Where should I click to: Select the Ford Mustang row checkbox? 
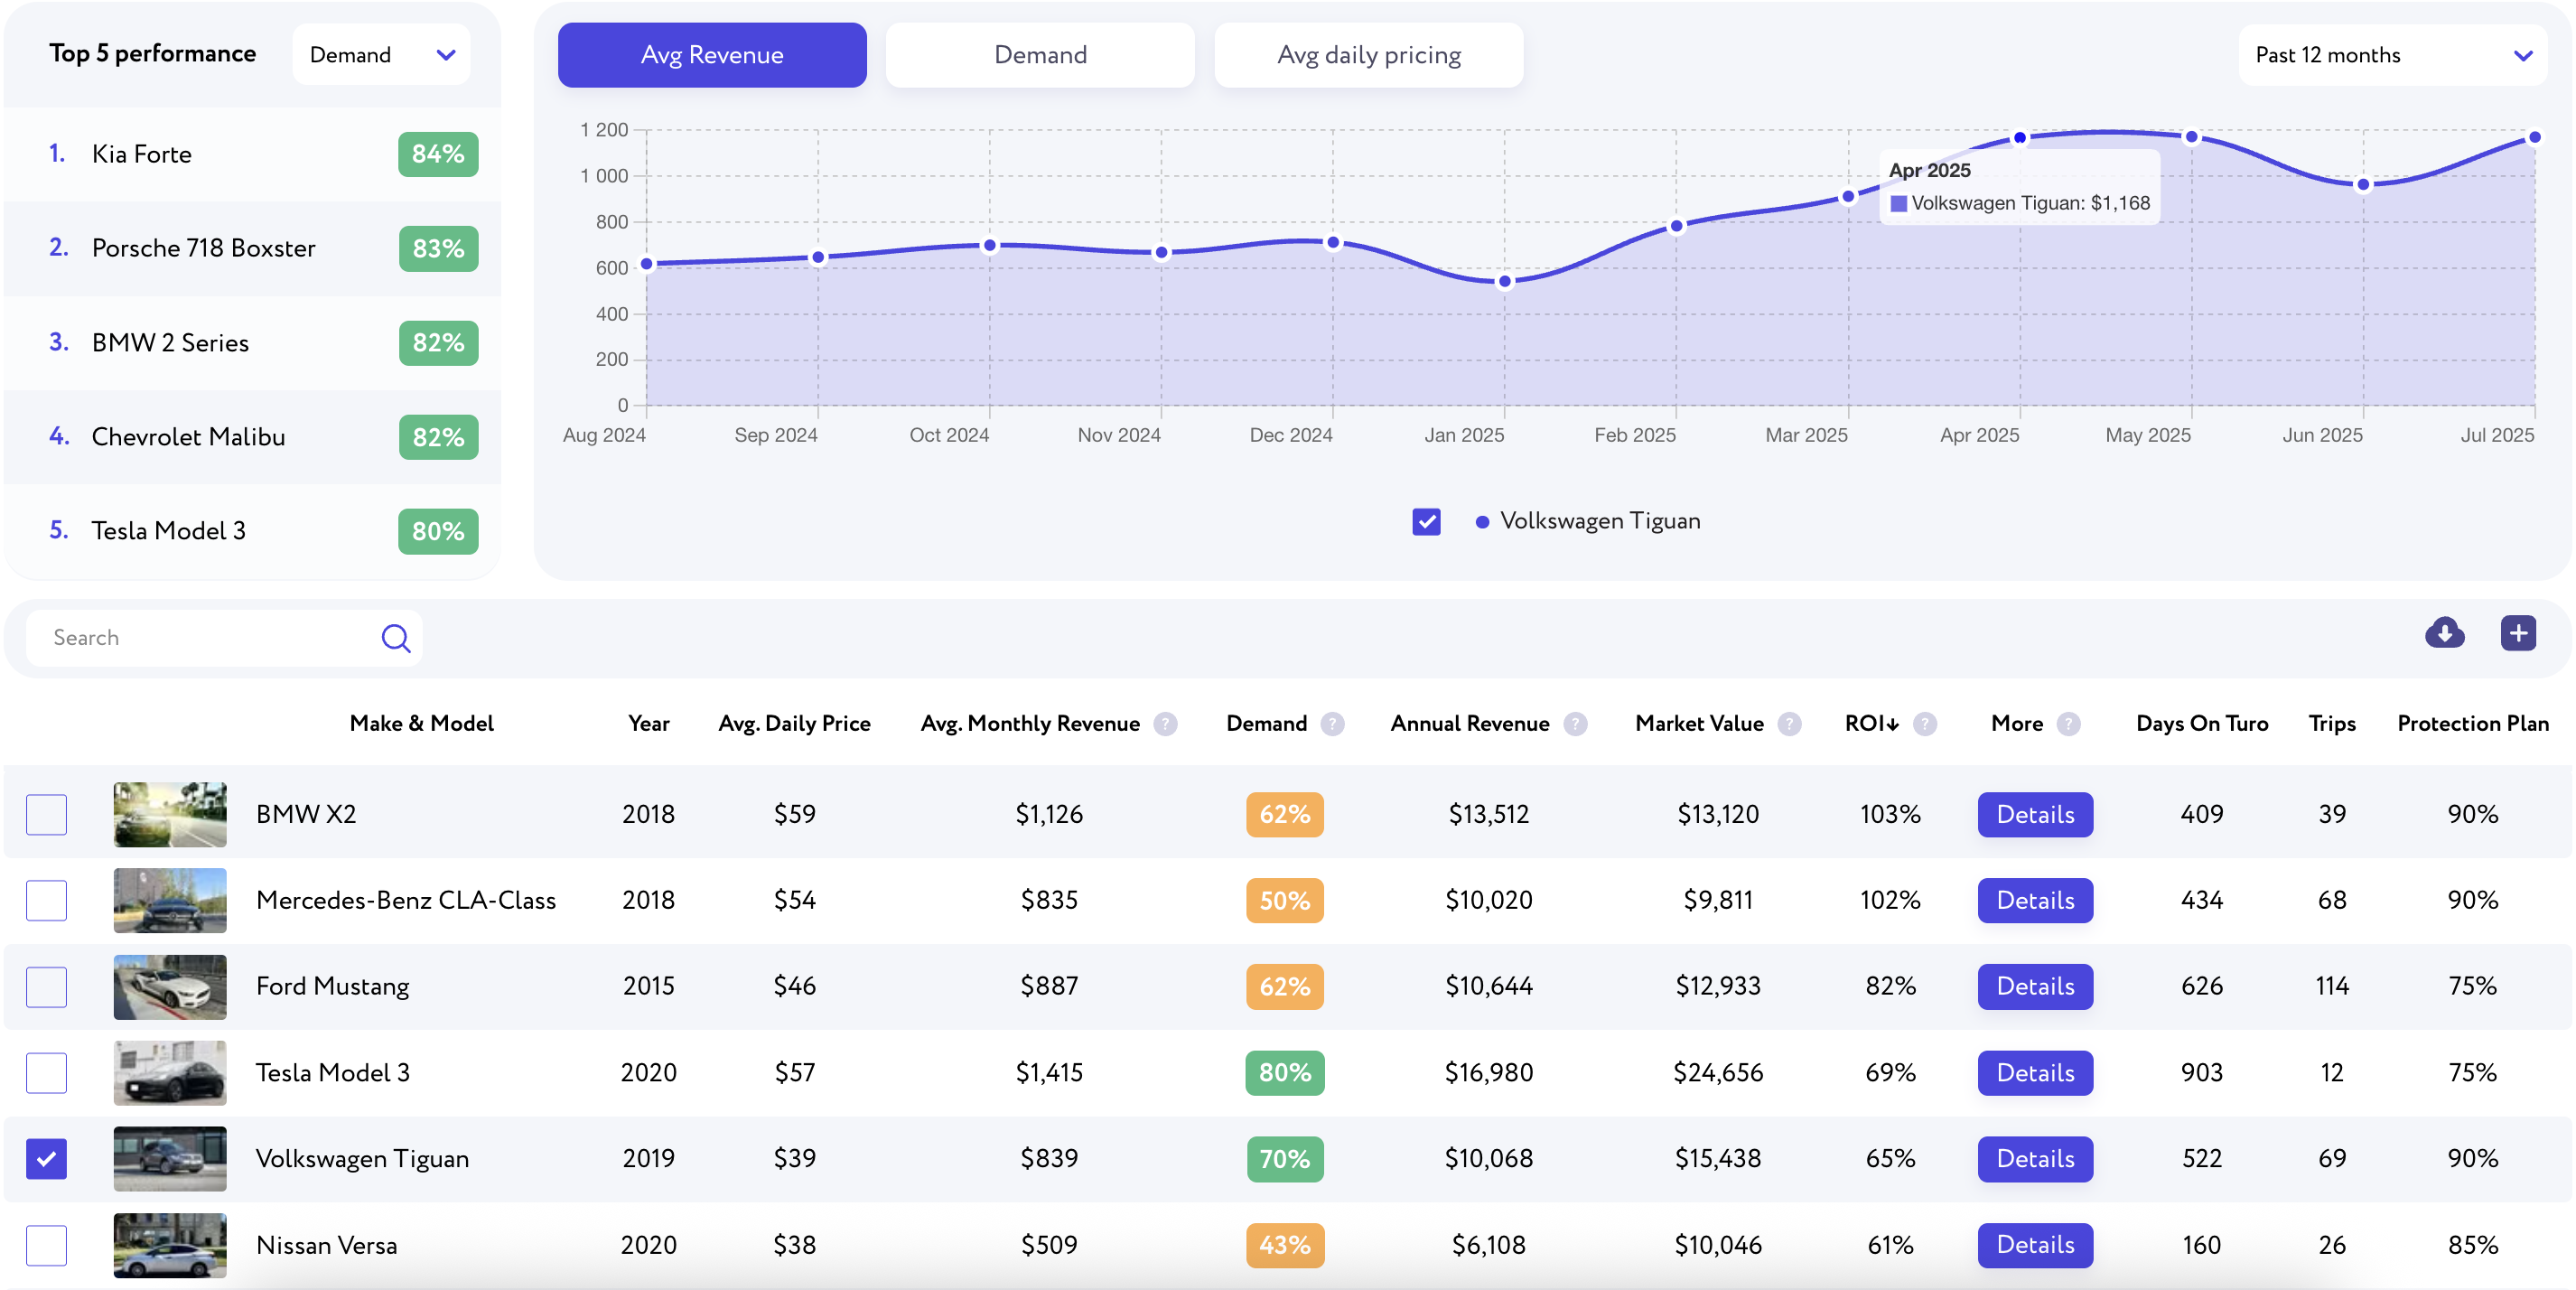(46, 986)
